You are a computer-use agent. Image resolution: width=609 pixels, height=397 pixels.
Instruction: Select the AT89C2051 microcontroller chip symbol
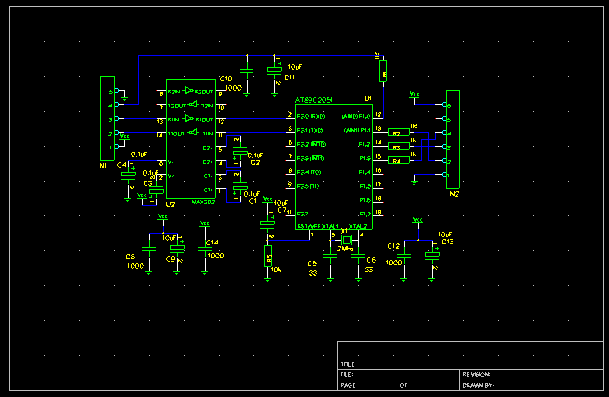click(x=334, y=167)
